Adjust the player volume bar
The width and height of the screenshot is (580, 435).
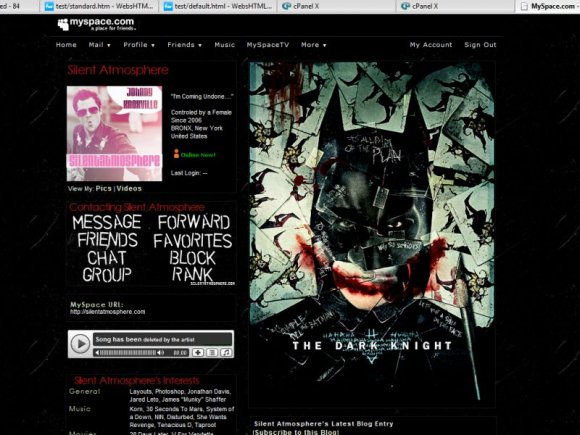(x=128, y=353)
